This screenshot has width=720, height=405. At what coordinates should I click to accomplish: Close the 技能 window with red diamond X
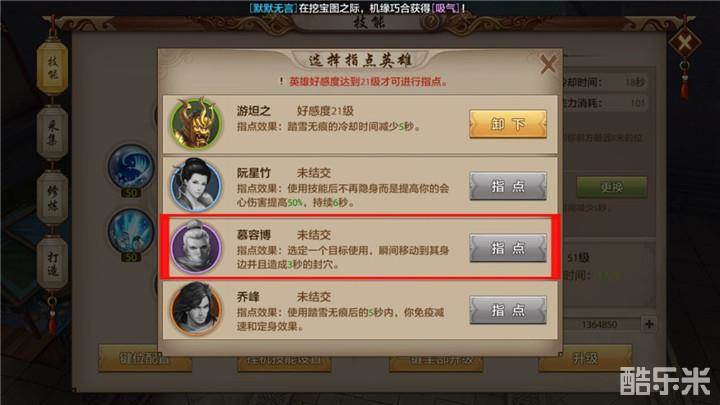click(684, 44)
